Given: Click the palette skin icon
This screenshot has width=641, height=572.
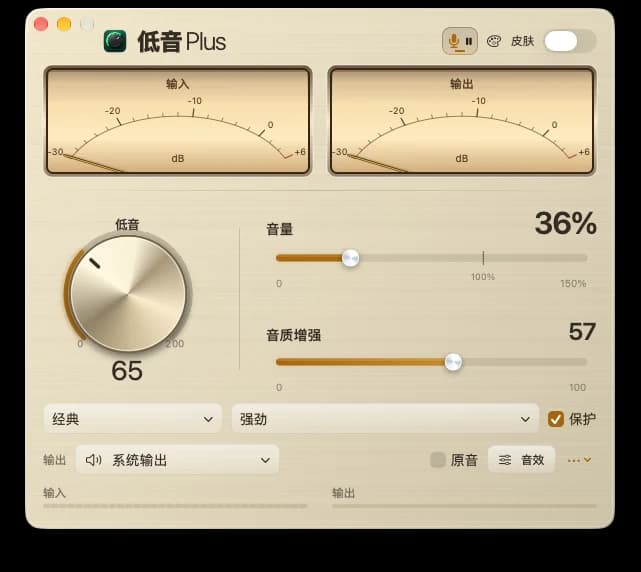Looking at the screenshot, I should (x=494, y=41).
